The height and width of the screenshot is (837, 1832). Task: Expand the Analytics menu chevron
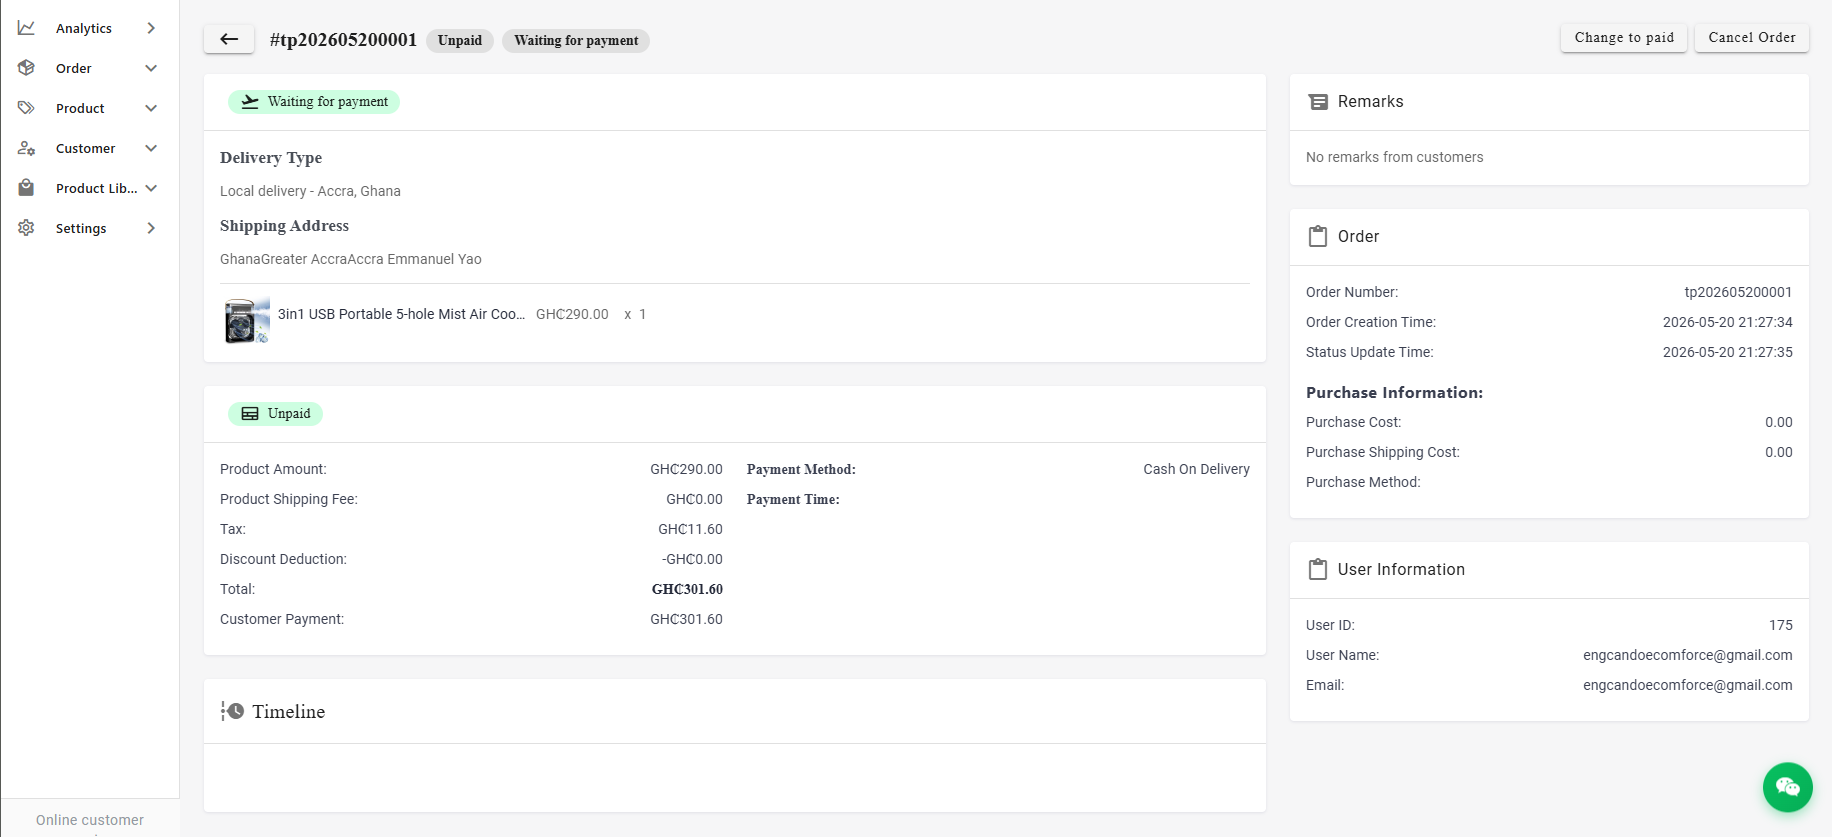click(151, 28)
